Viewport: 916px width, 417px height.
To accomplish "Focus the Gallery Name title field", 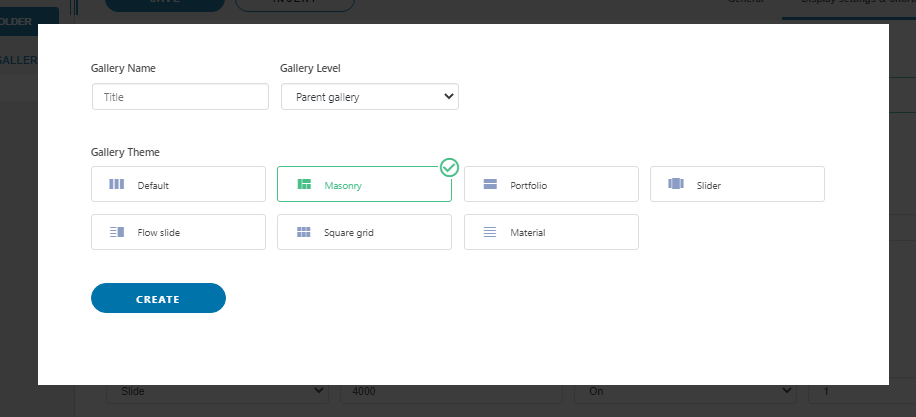I will point(181,97).
